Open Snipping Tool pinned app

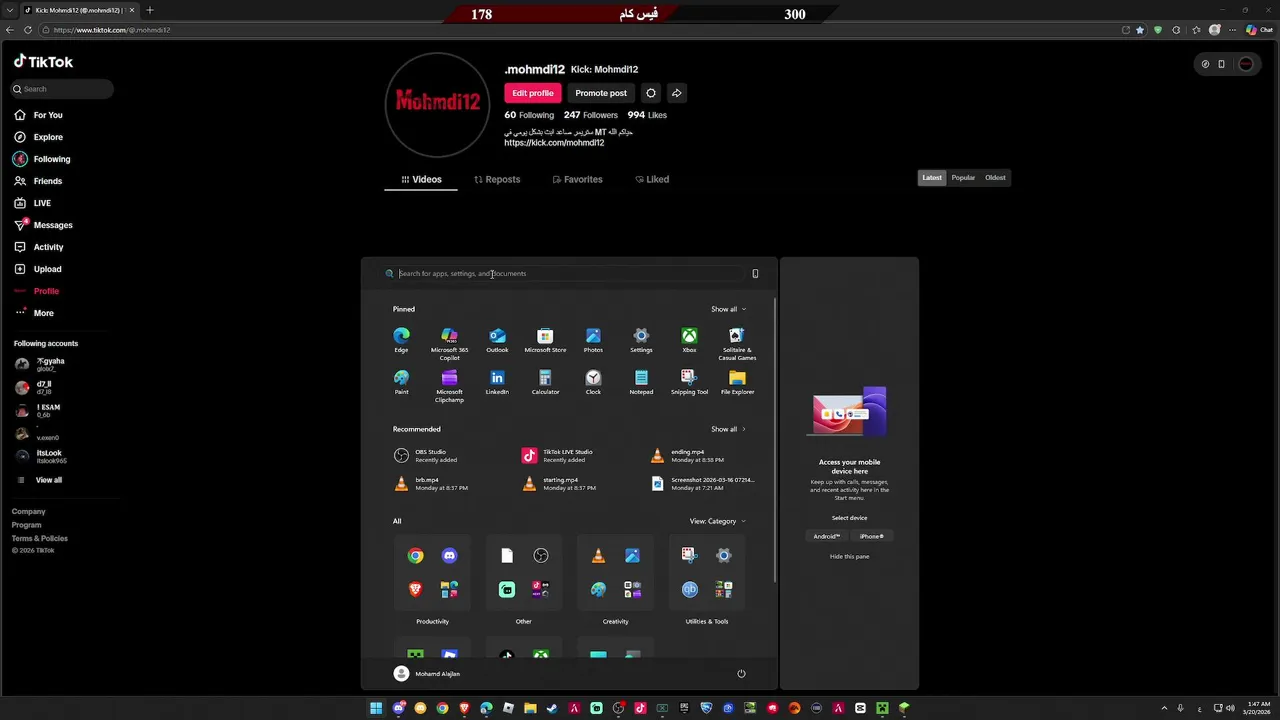[x=689, y=382]
